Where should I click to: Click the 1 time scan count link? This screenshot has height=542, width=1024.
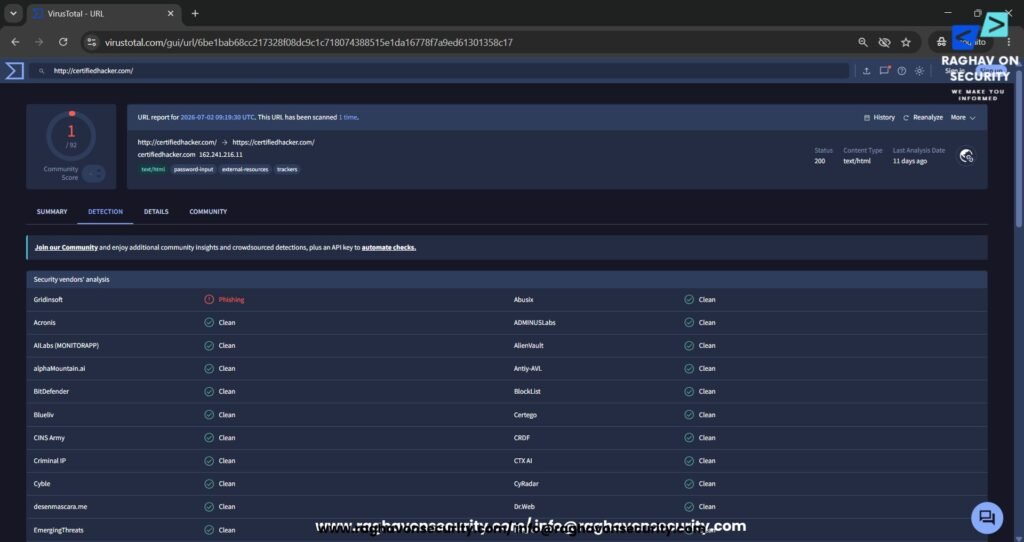pos(347,118)
